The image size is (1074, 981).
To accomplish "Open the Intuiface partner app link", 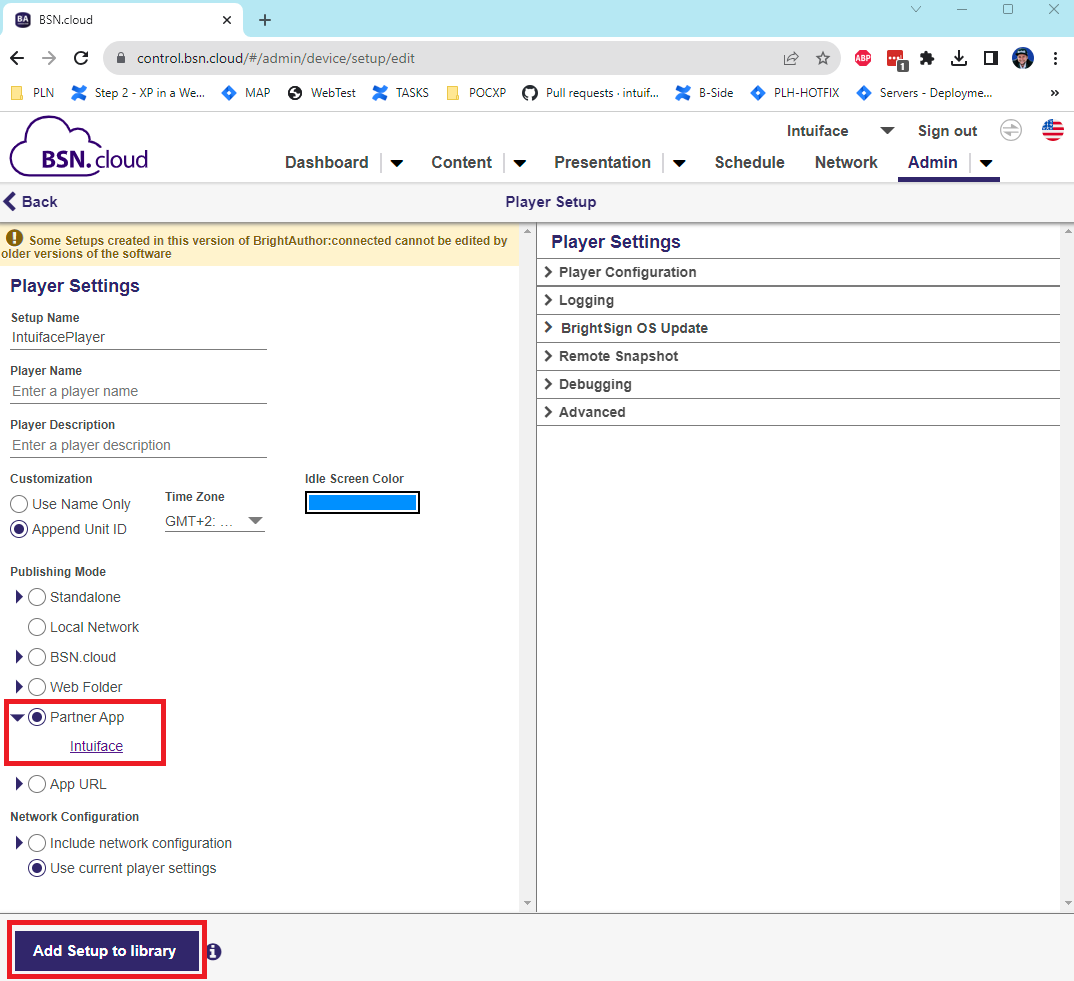I will coord(96,746).
